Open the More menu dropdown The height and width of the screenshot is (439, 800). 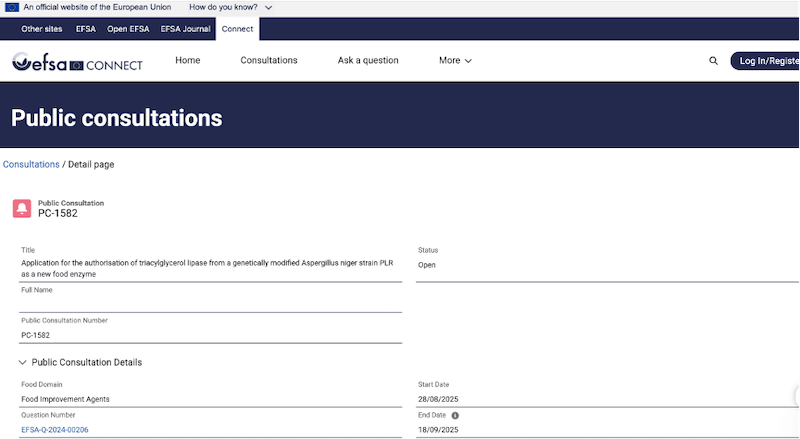[x=455, y=61]
